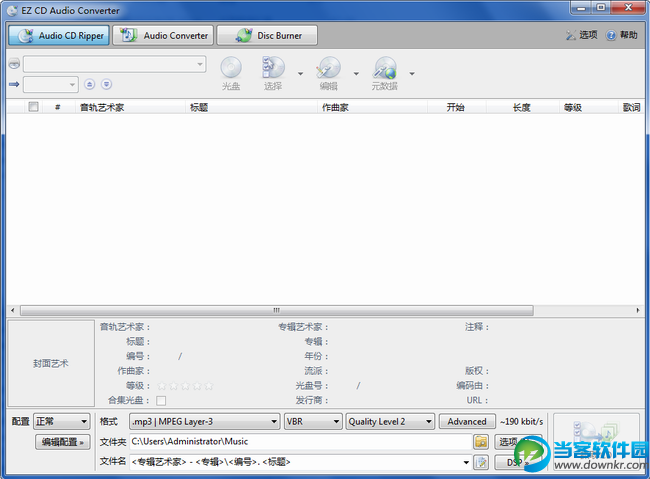Screen dimensions: 650x479
Task: Click the 等级 column header
Action: click(589, 107)
